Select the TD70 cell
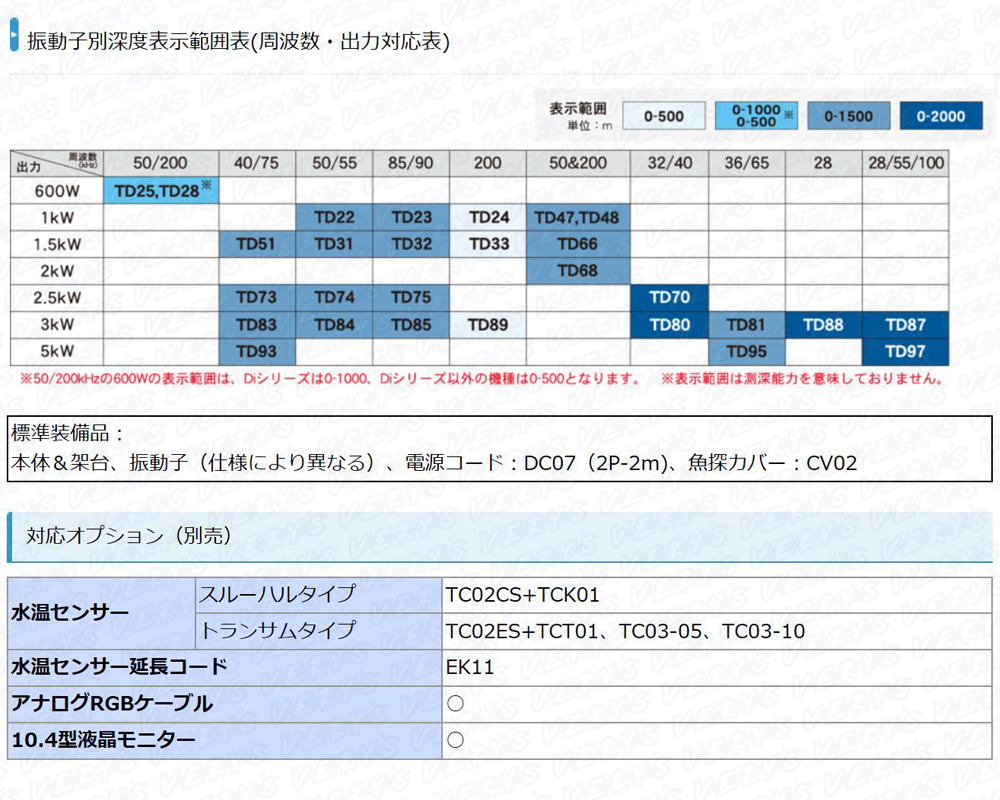The image size is (1000, 800). pyautogui.click(x=670, y=298)
